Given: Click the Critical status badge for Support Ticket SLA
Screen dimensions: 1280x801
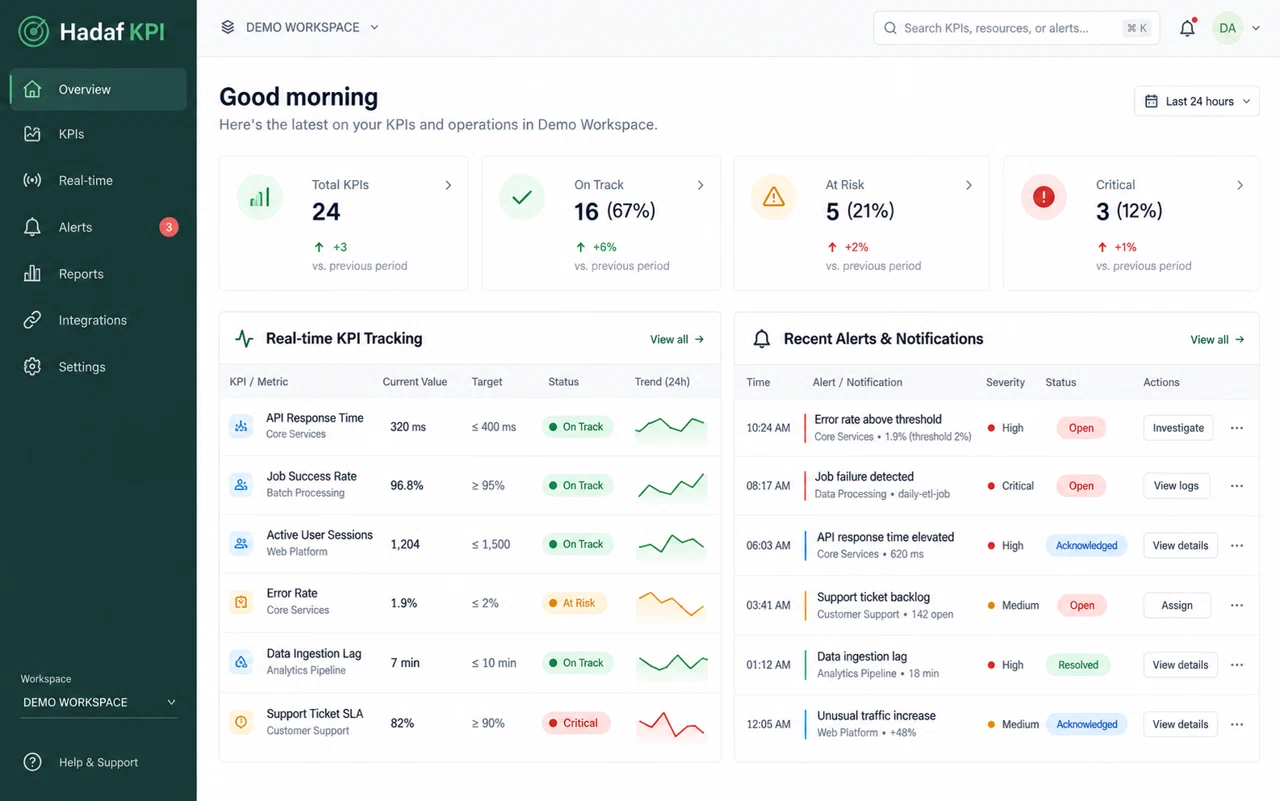Looking at the screenshot, I should click(576, 723).
